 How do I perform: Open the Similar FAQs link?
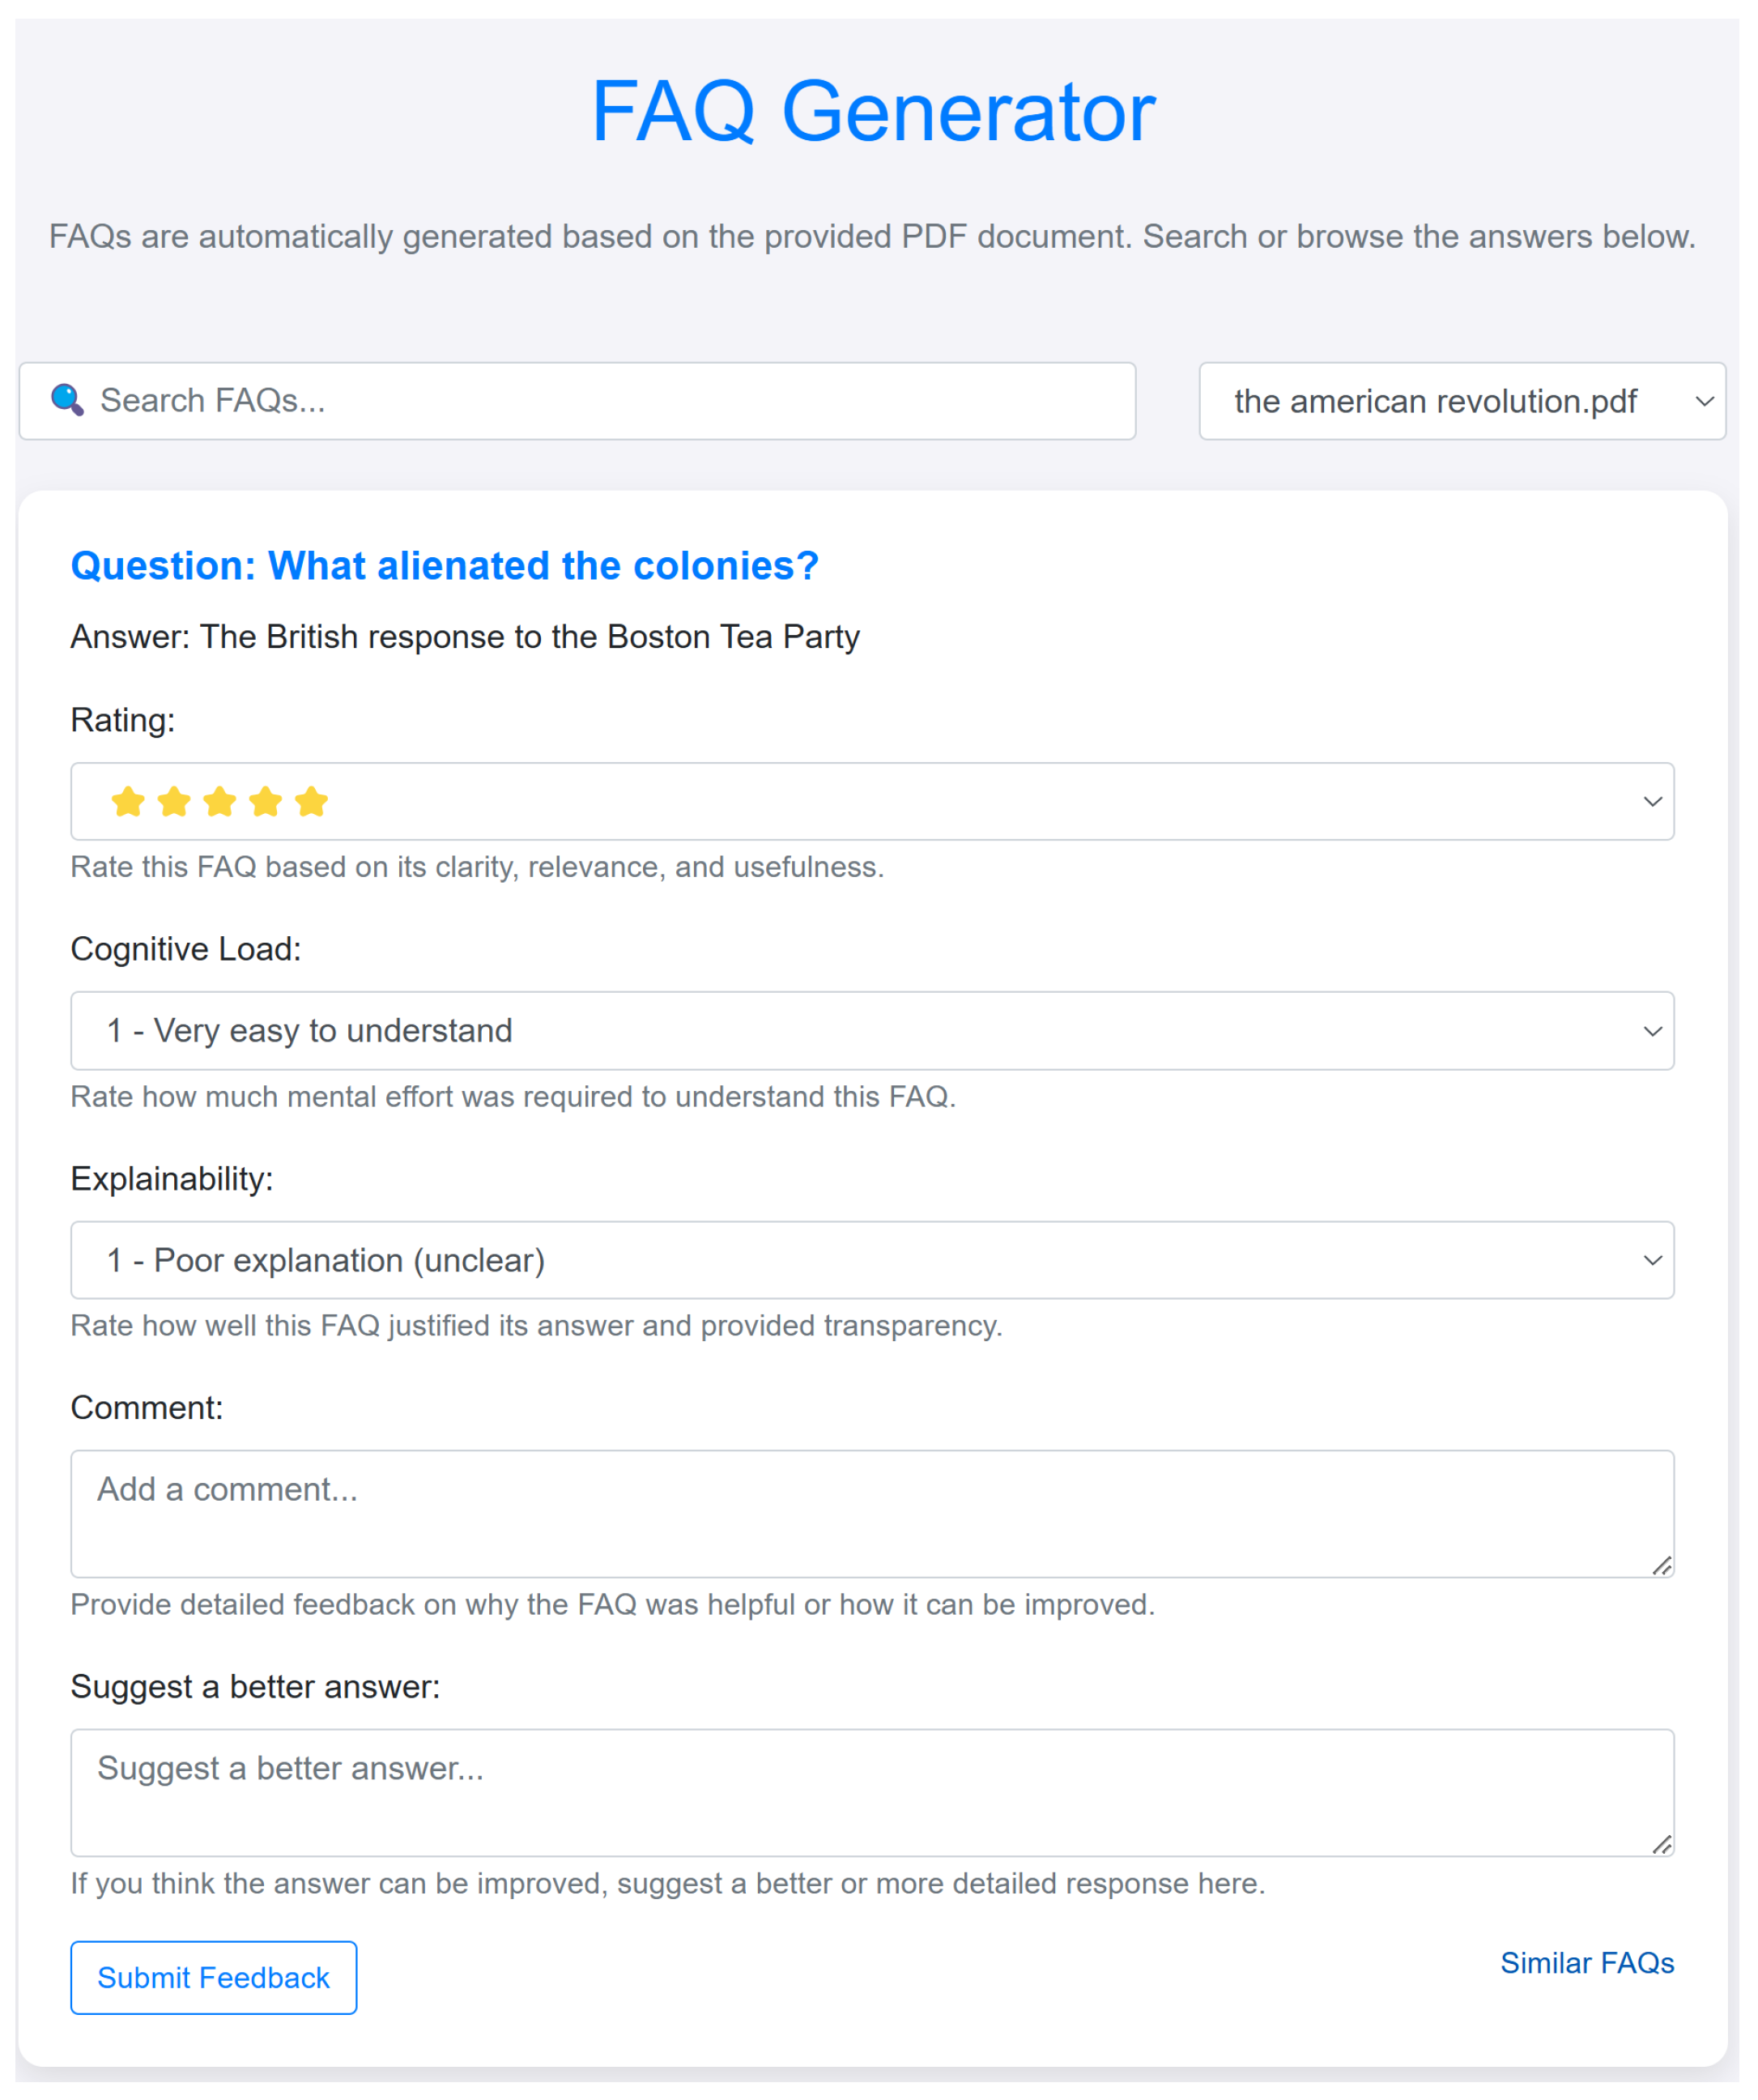click(1586, 1963)
